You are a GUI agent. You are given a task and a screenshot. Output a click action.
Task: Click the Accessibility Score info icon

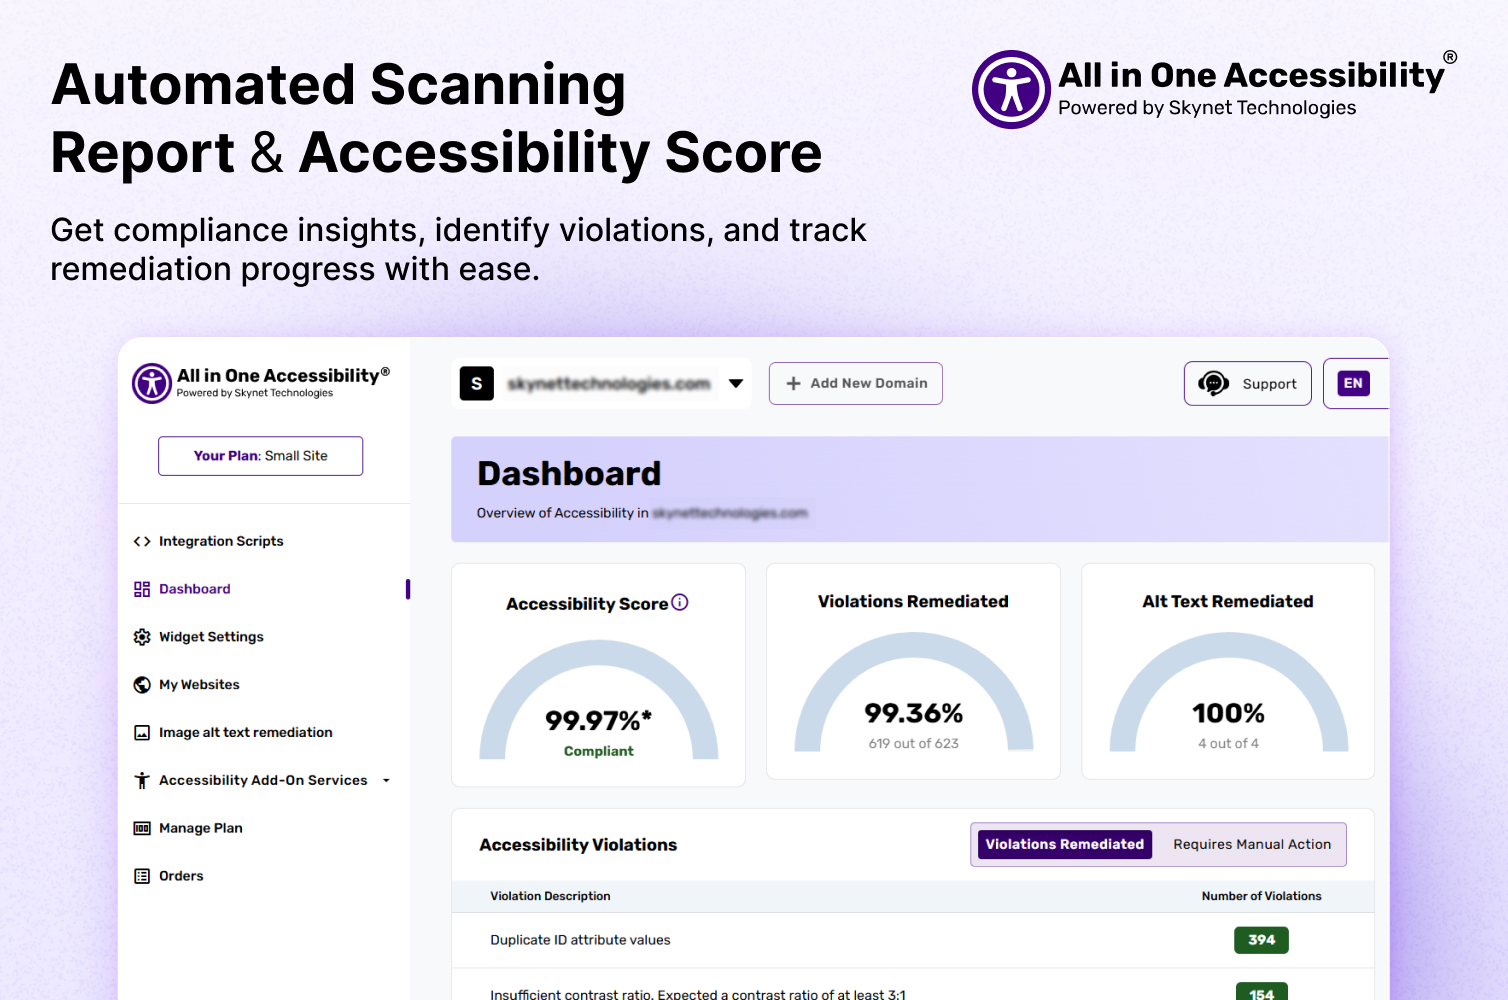tap(680, 602)
